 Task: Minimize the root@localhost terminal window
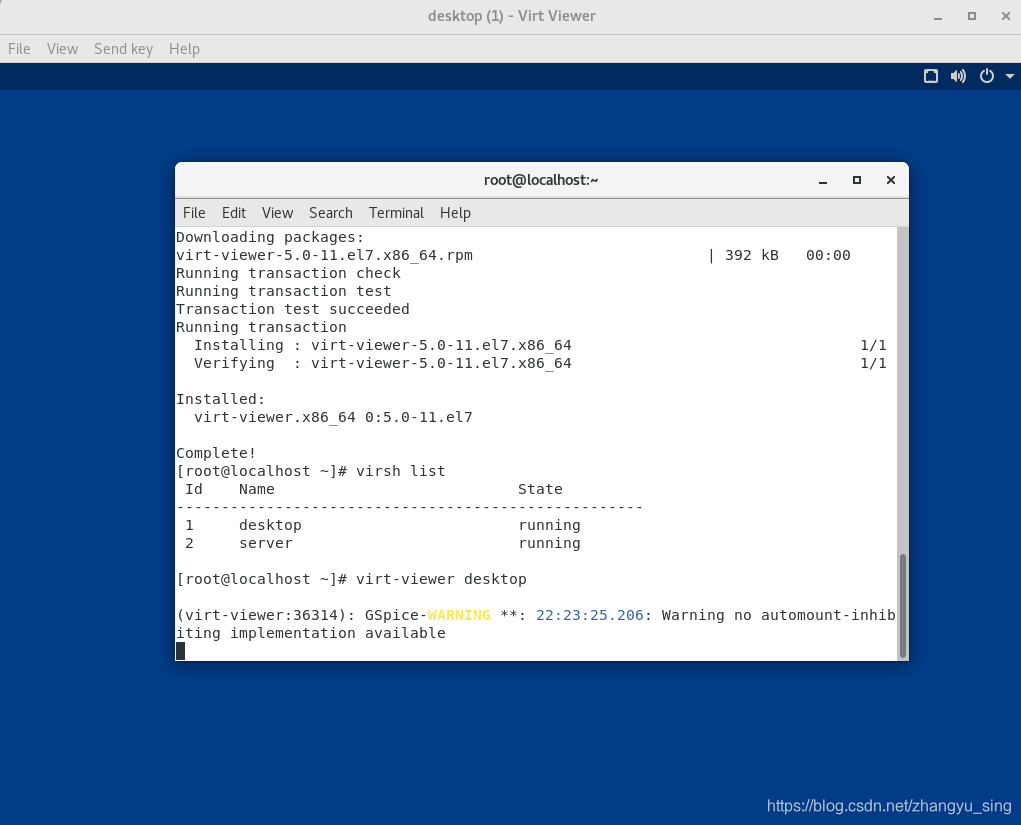tap(823, 180)
